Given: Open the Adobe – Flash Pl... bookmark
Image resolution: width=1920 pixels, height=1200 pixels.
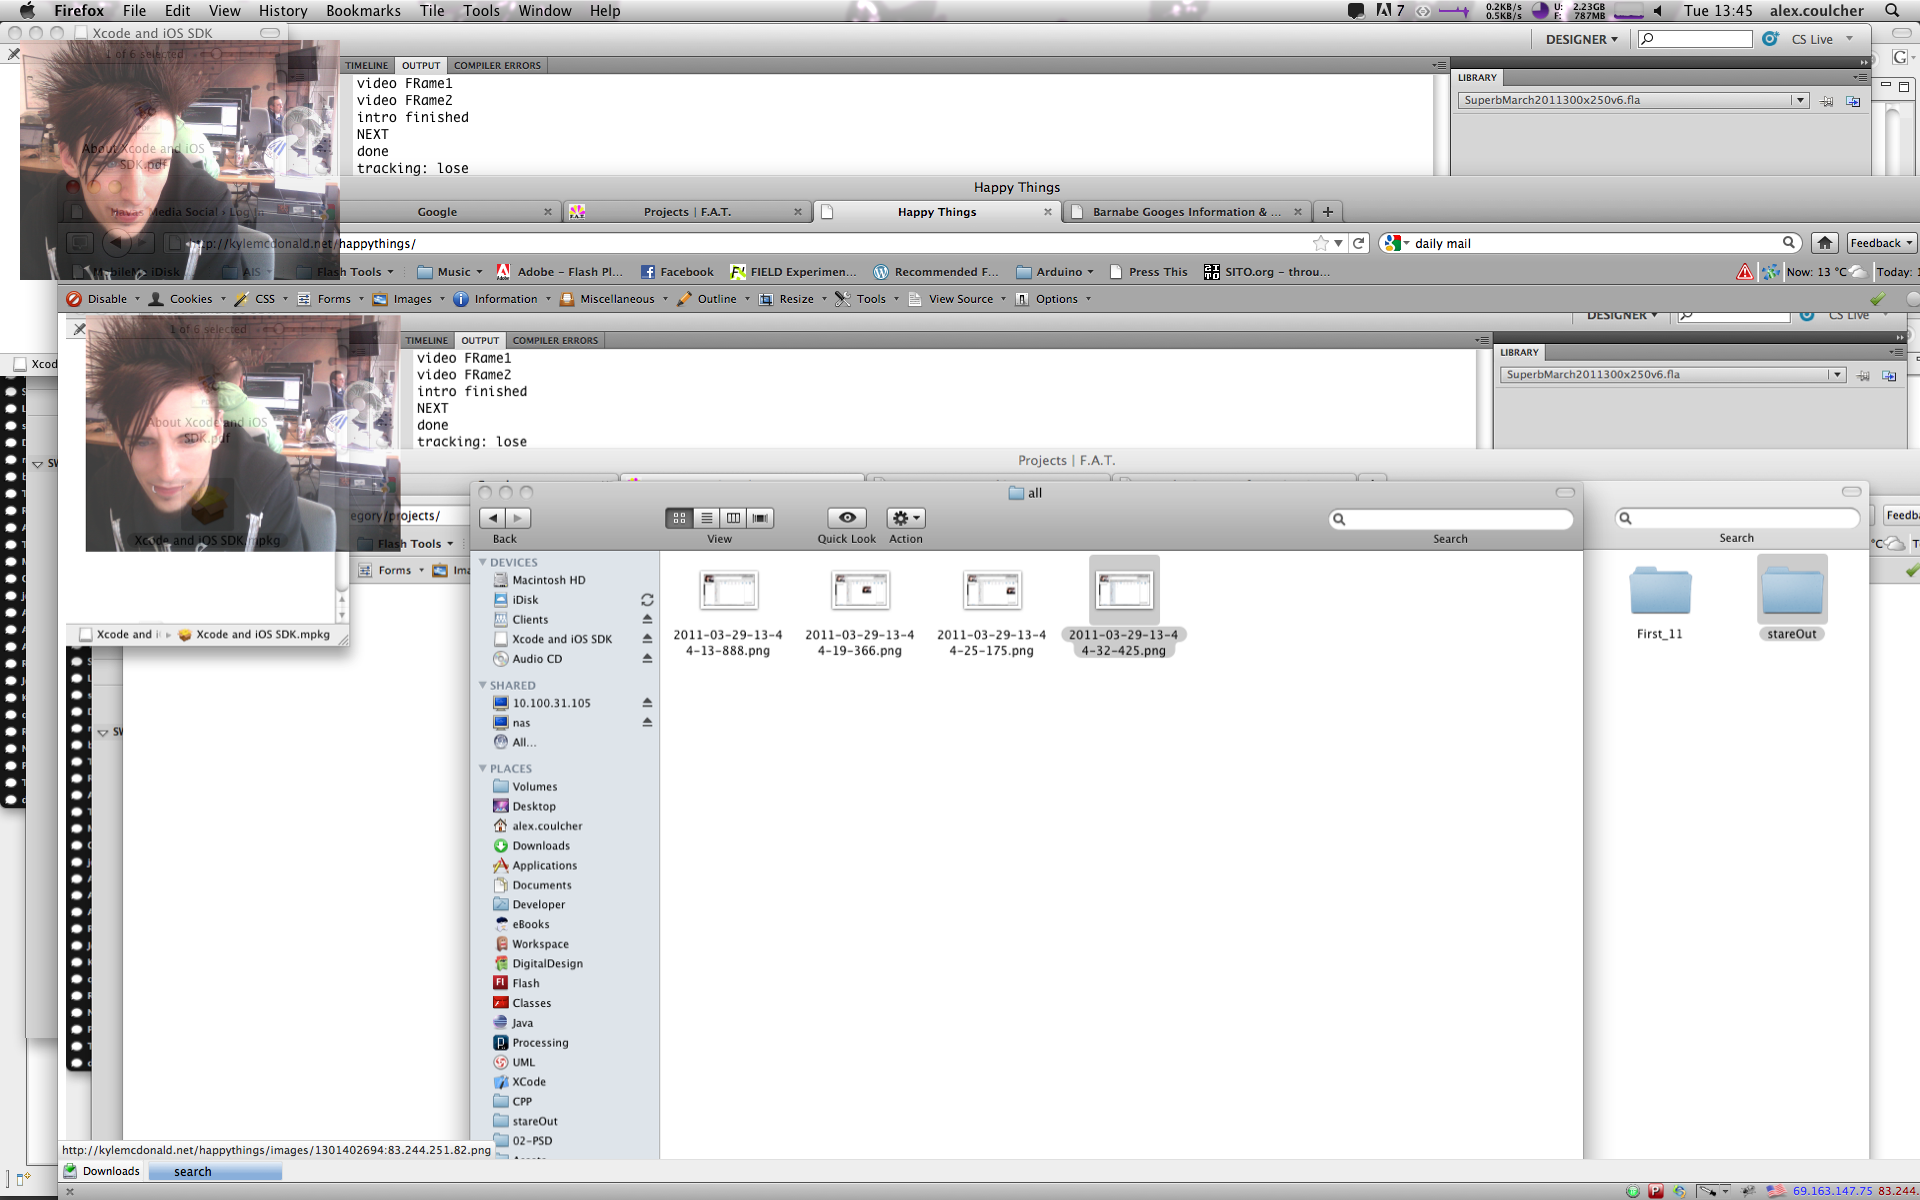Looking at the screenshot, I should [x=559, y=272].
